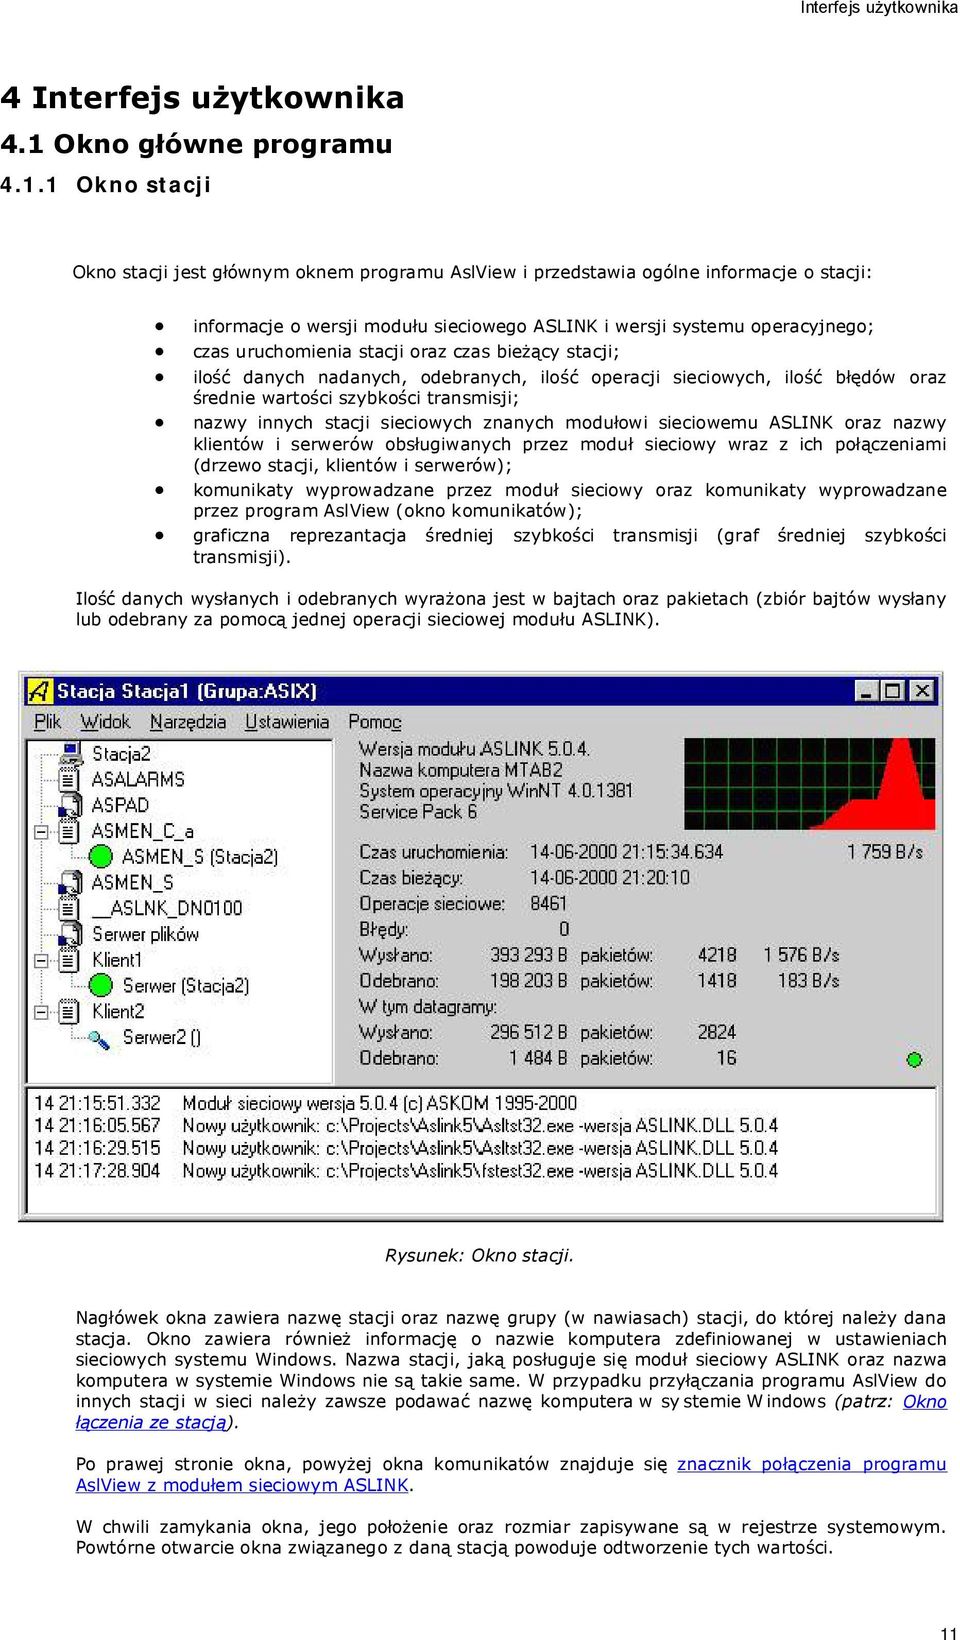Click the 'Moduł sieciowy wersja 5.0.4' message line
The height and width of the screenshot is (1640, 960).
380,1103
